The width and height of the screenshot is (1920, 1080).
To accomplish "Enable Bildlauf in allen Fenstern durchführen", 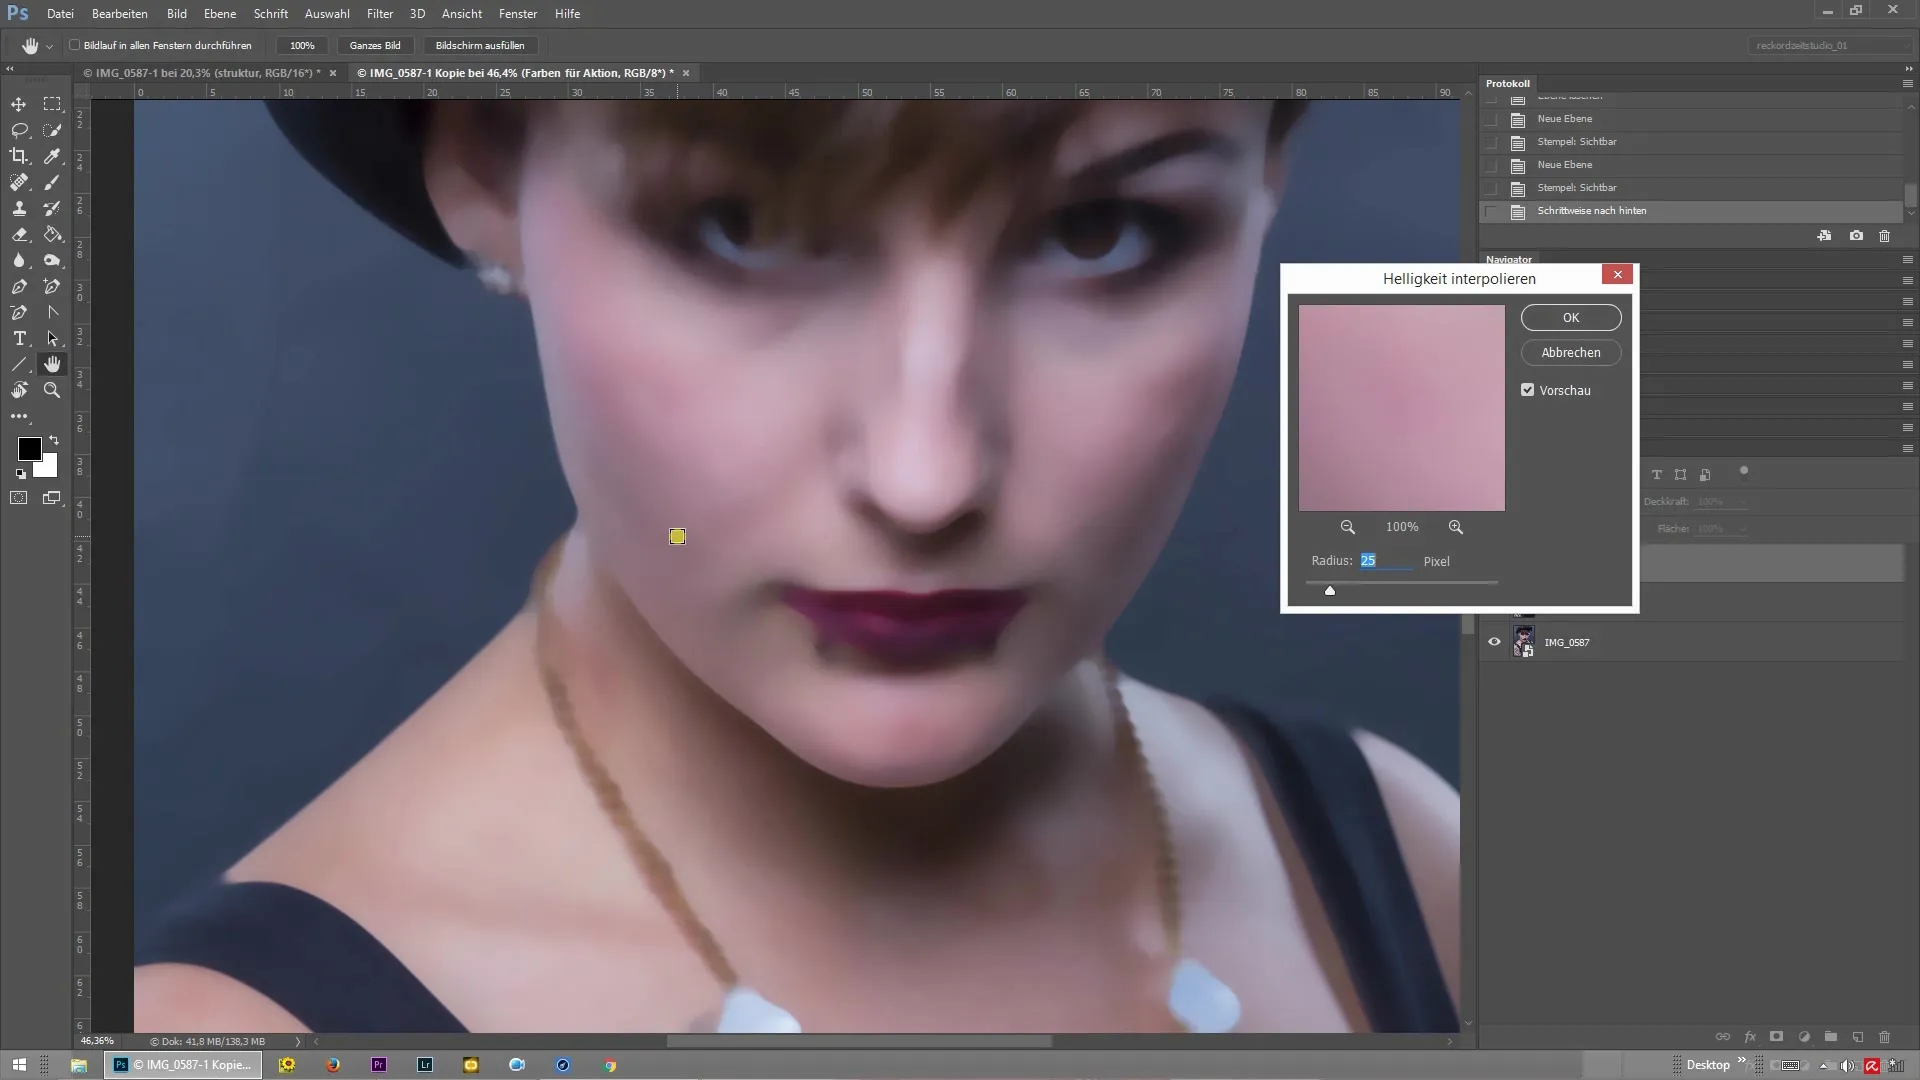I will [x=74, y=45].
